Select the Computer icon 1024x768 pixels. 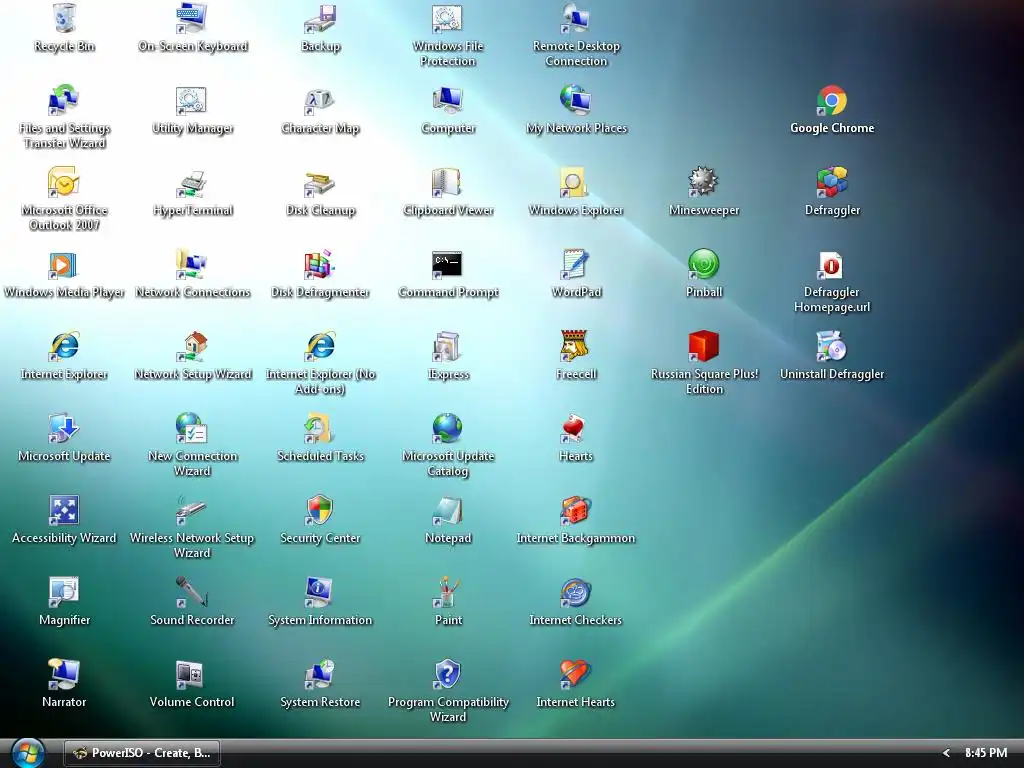[x=448, y=100]
